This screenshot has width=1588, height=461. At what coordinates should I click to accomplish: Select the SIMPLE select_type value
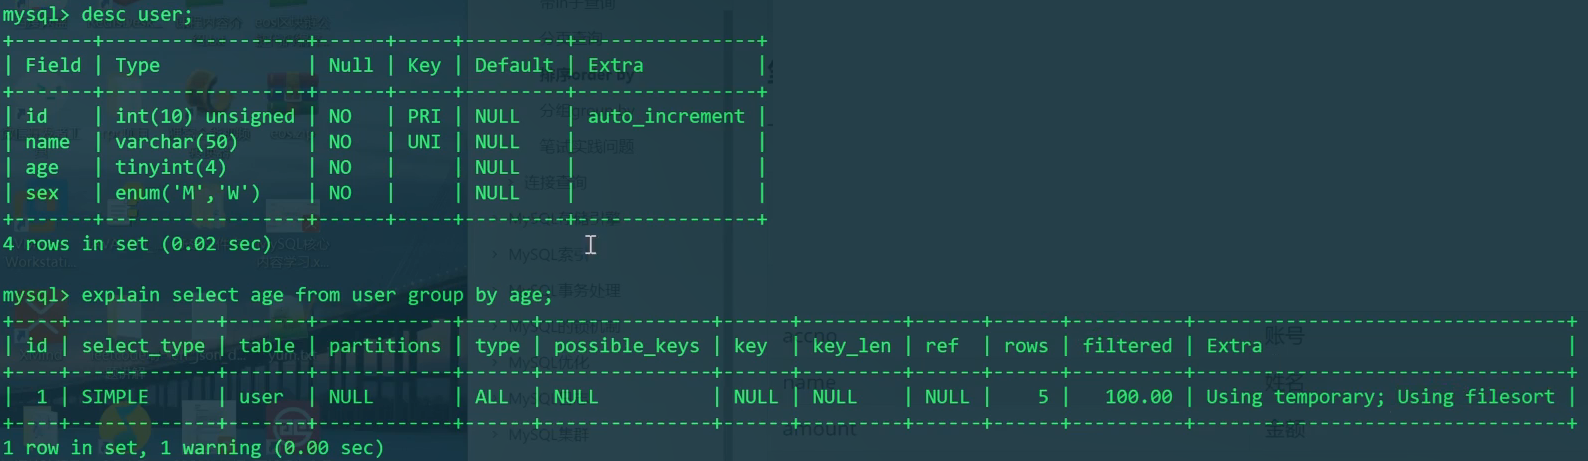tap(115, 397)
